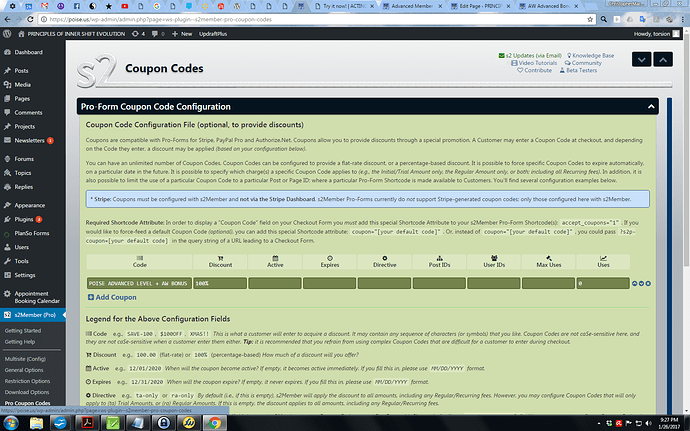This screenshot has height=431, width=690.
Task: Open s2Member (Pro) menu
Action: (x=33, y=315)
